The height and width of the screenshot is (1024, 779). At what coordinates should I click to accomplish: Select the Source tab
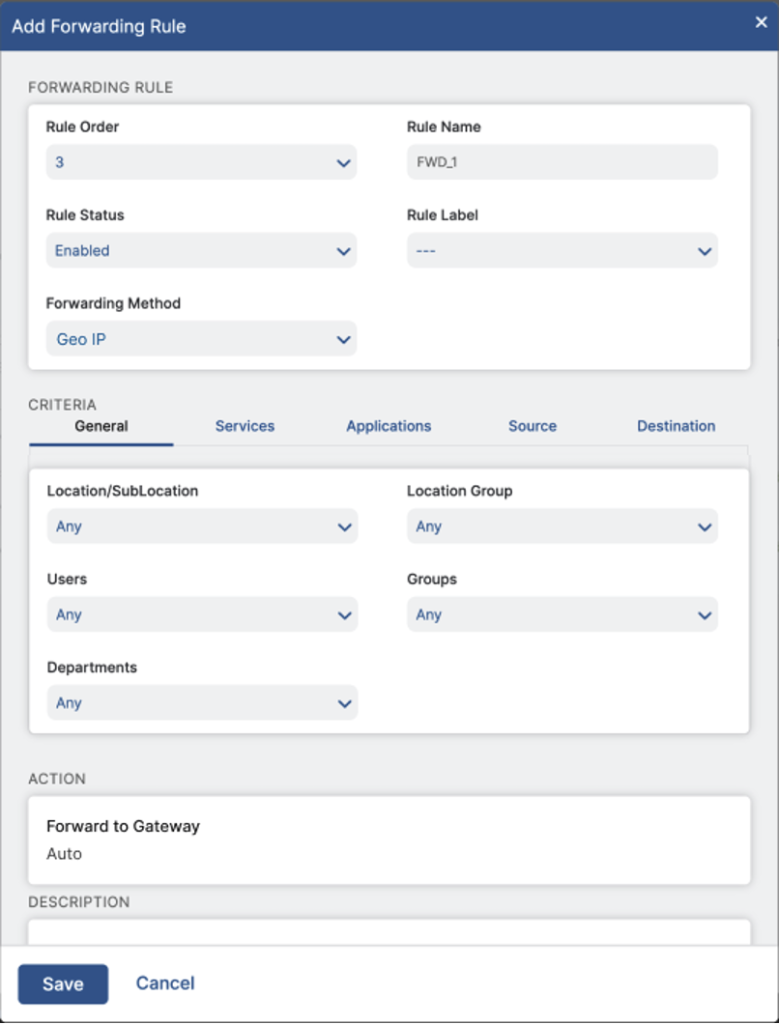532,426
